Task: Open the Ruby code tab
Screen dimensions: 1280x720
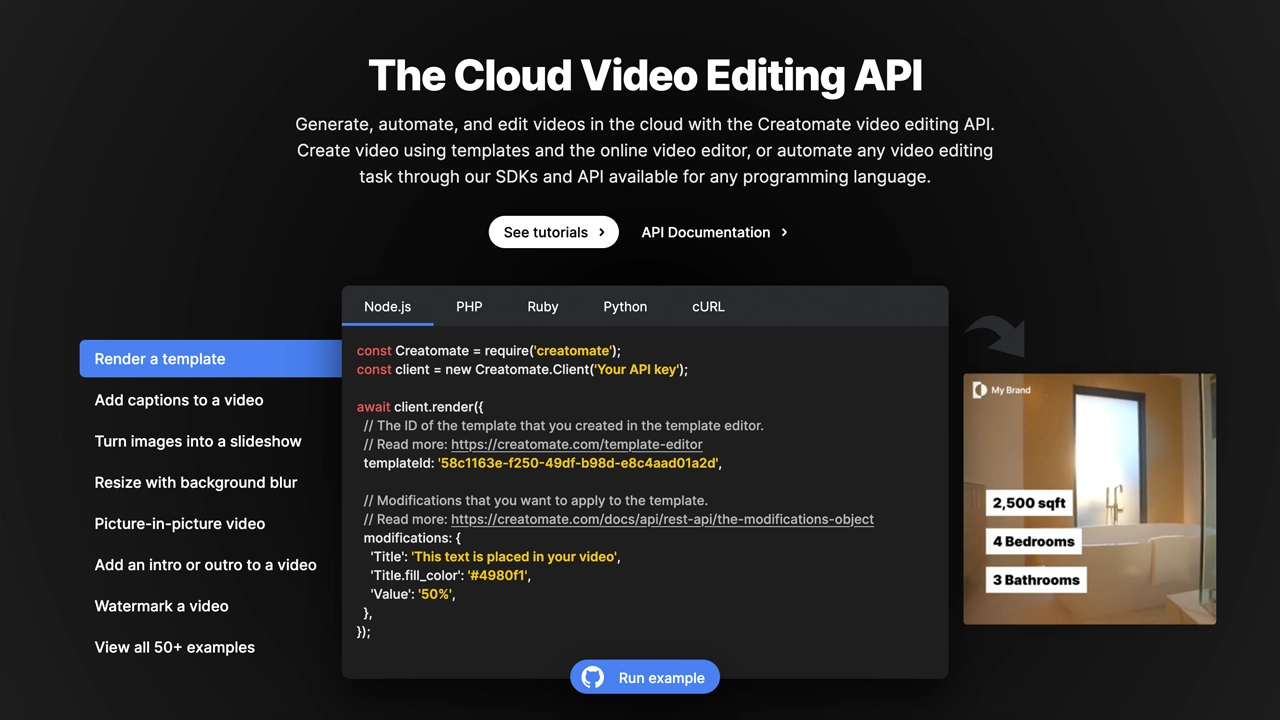Action: 543,307
